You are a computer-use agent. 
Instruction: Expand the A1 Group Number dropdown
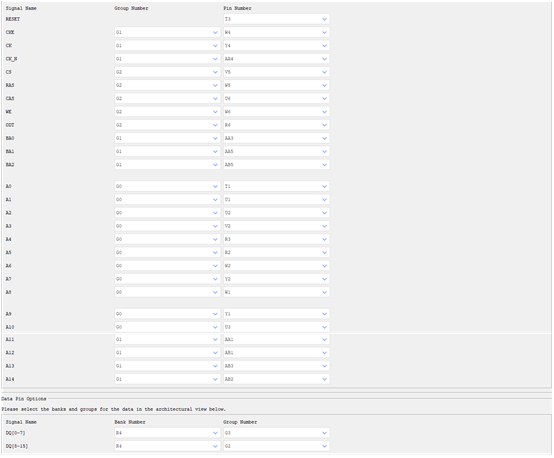tap(167, 200)
